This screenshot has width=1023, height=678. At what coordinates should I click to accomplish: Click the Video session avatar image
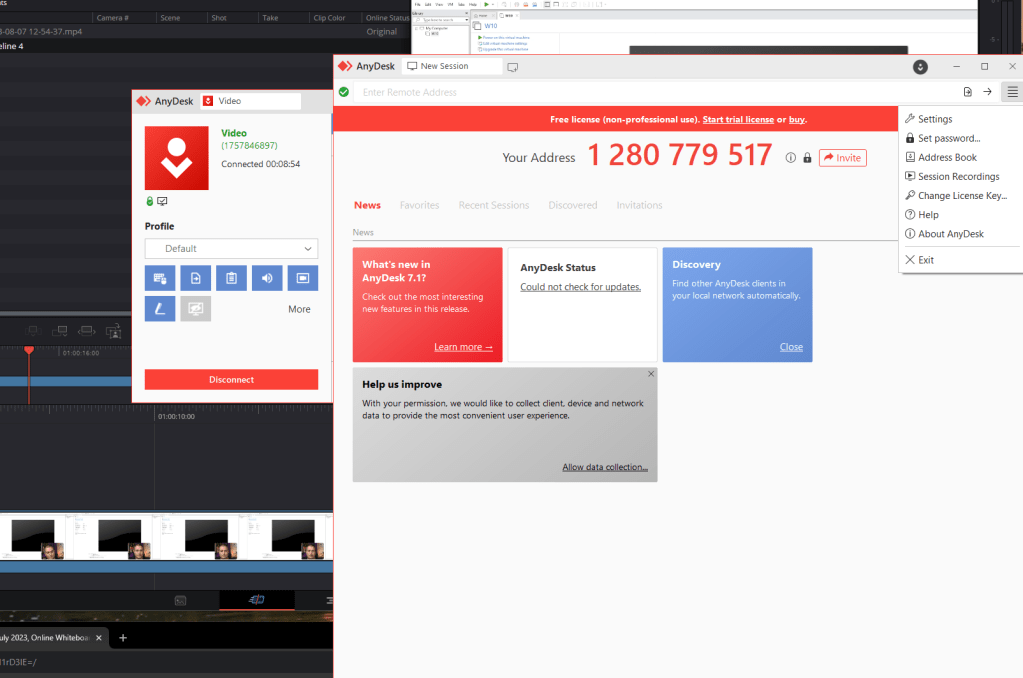tap(177, 158)
